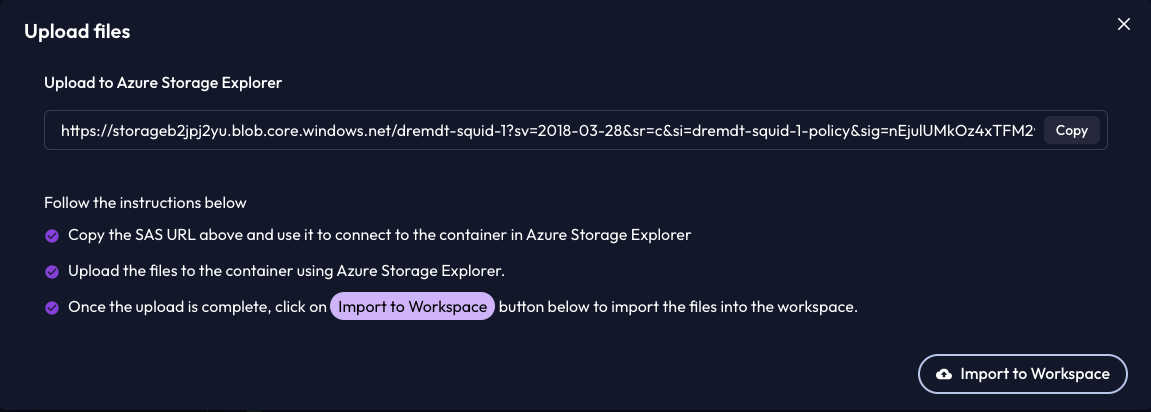The width and height of the screenshot is (1151, 412).
Task: Click the Once the upload is complete text
Action: pyautogui.click(x=197, y=307)
